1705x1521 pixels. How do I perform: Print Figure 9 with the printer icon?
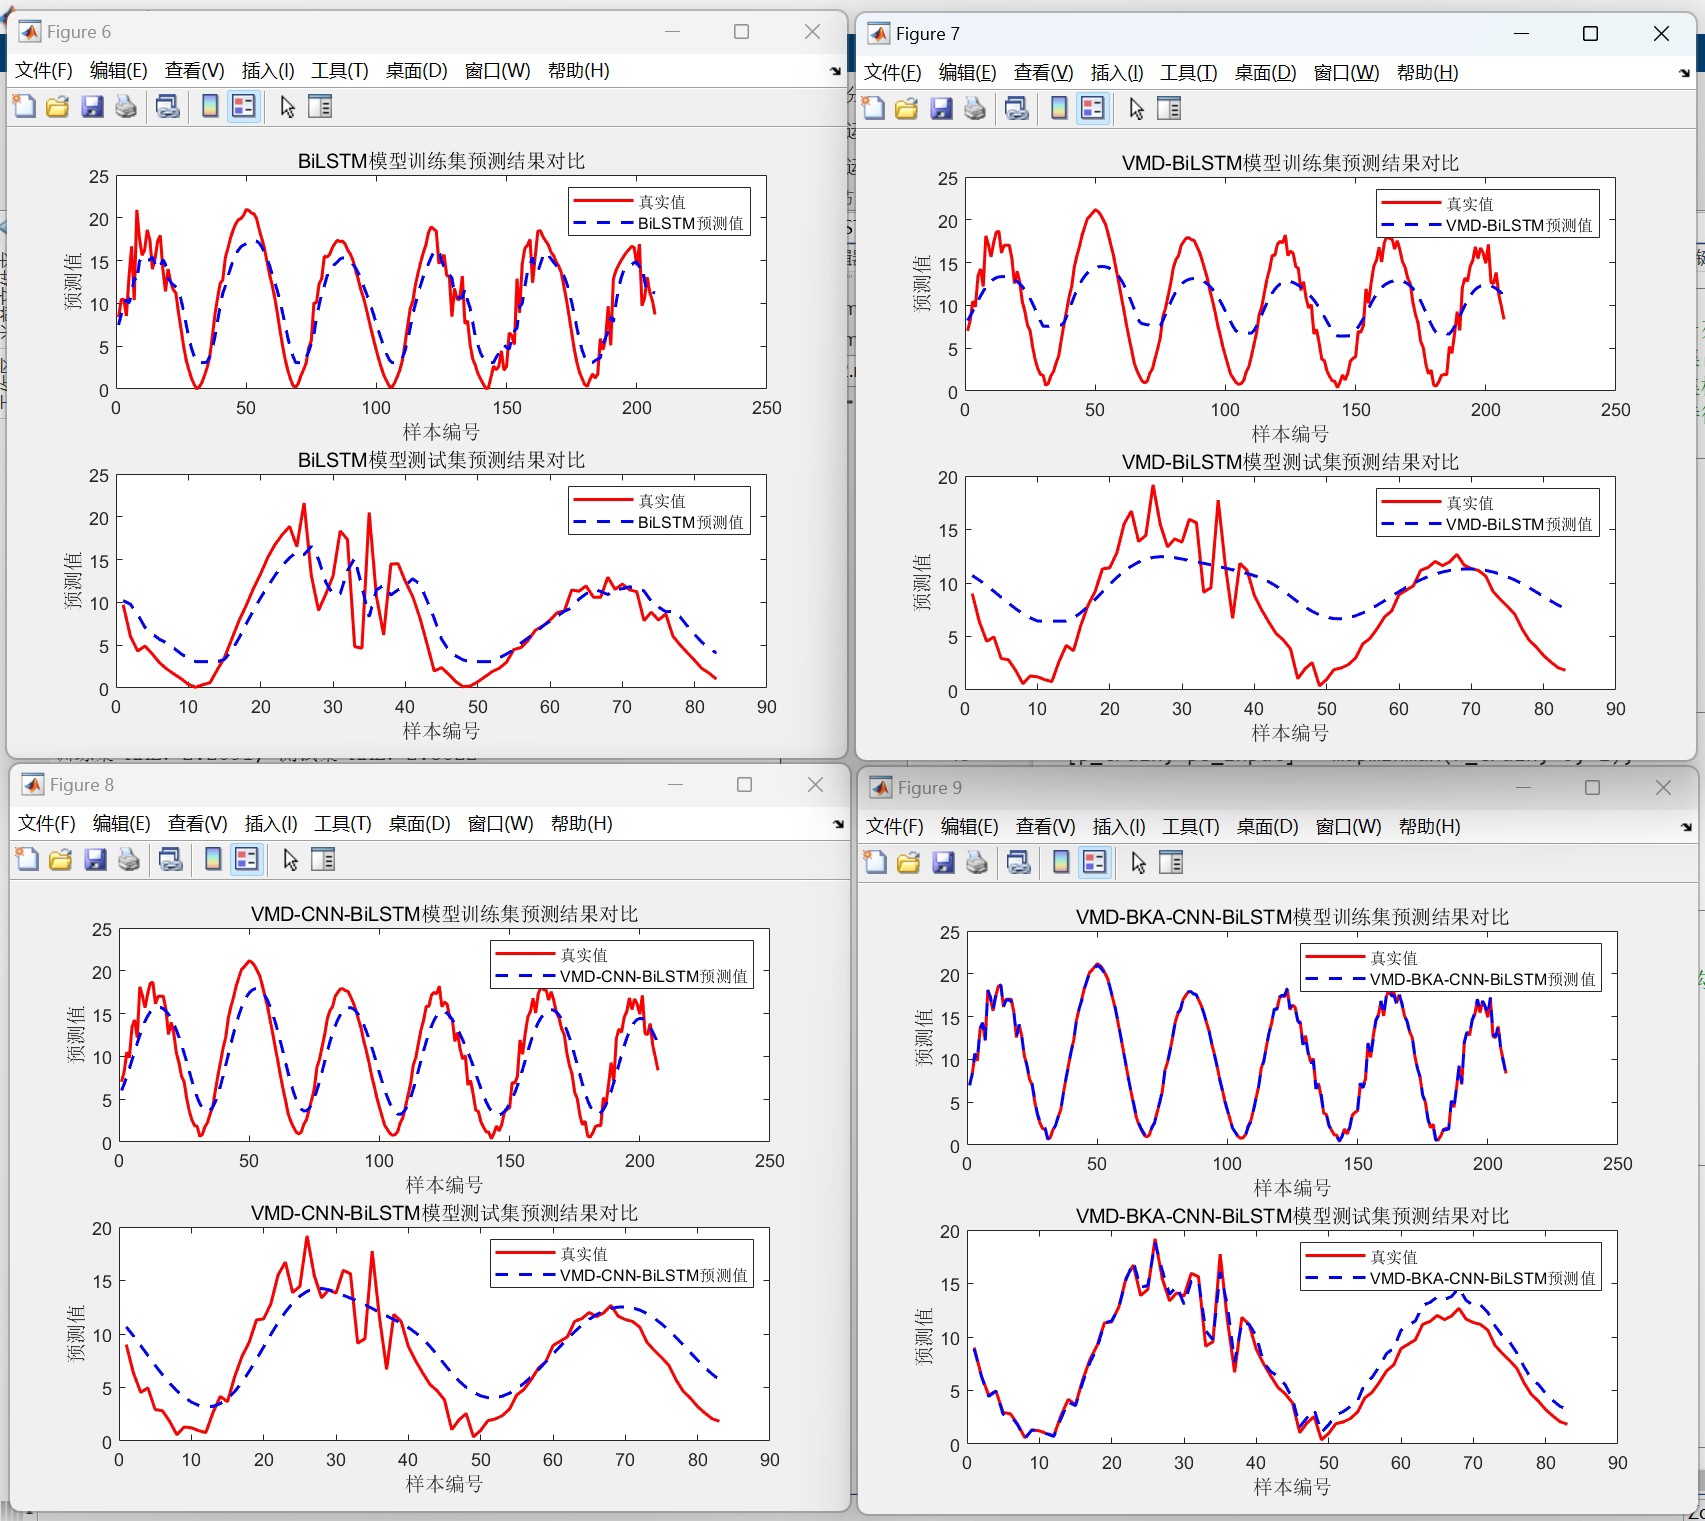click(x=977, y=862)
